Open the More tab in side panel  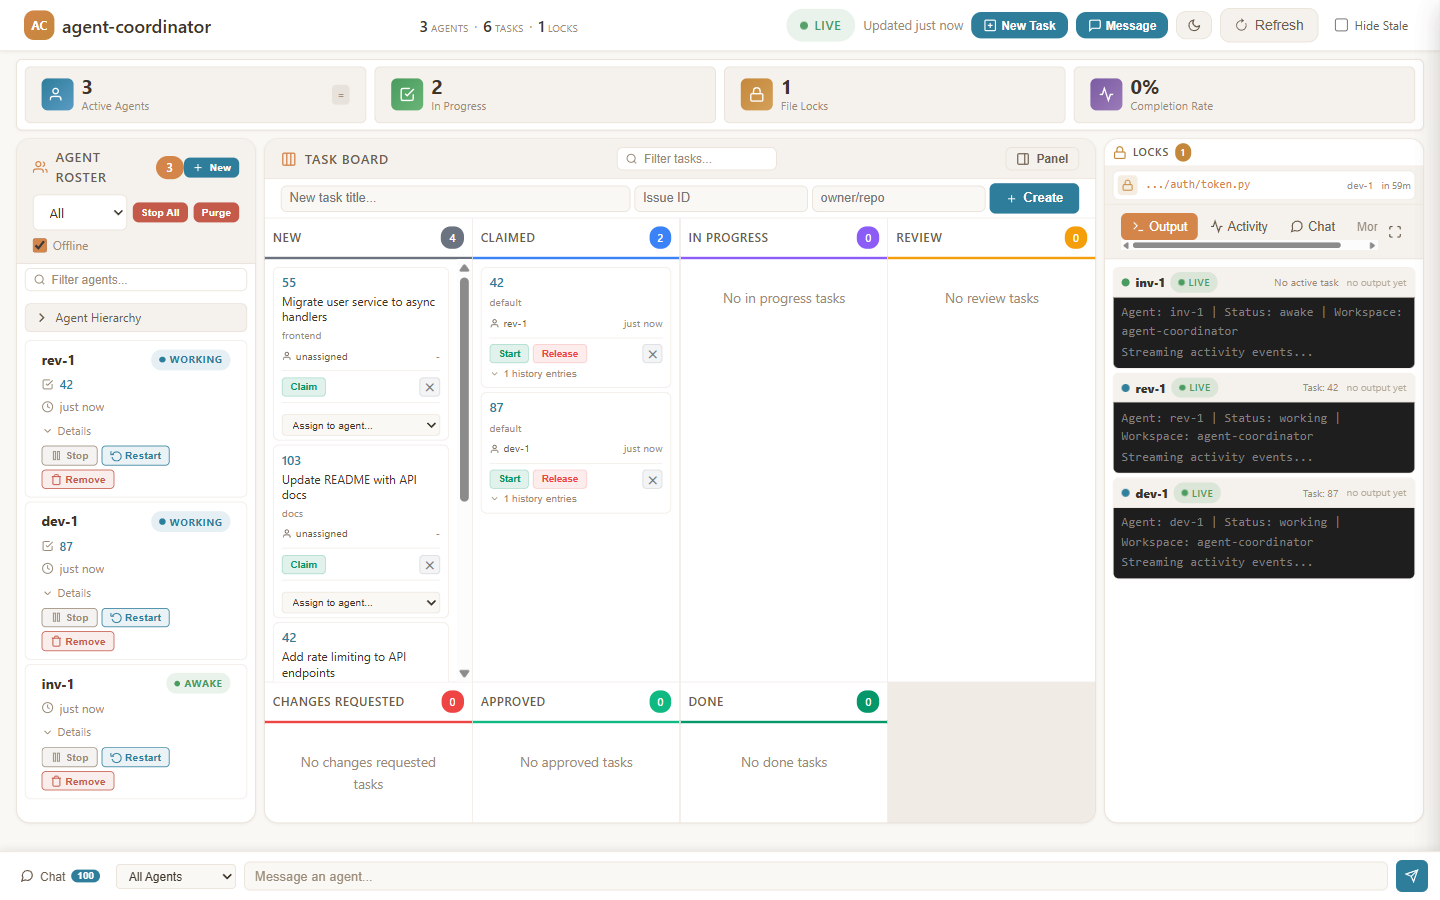coord(1366,227)
